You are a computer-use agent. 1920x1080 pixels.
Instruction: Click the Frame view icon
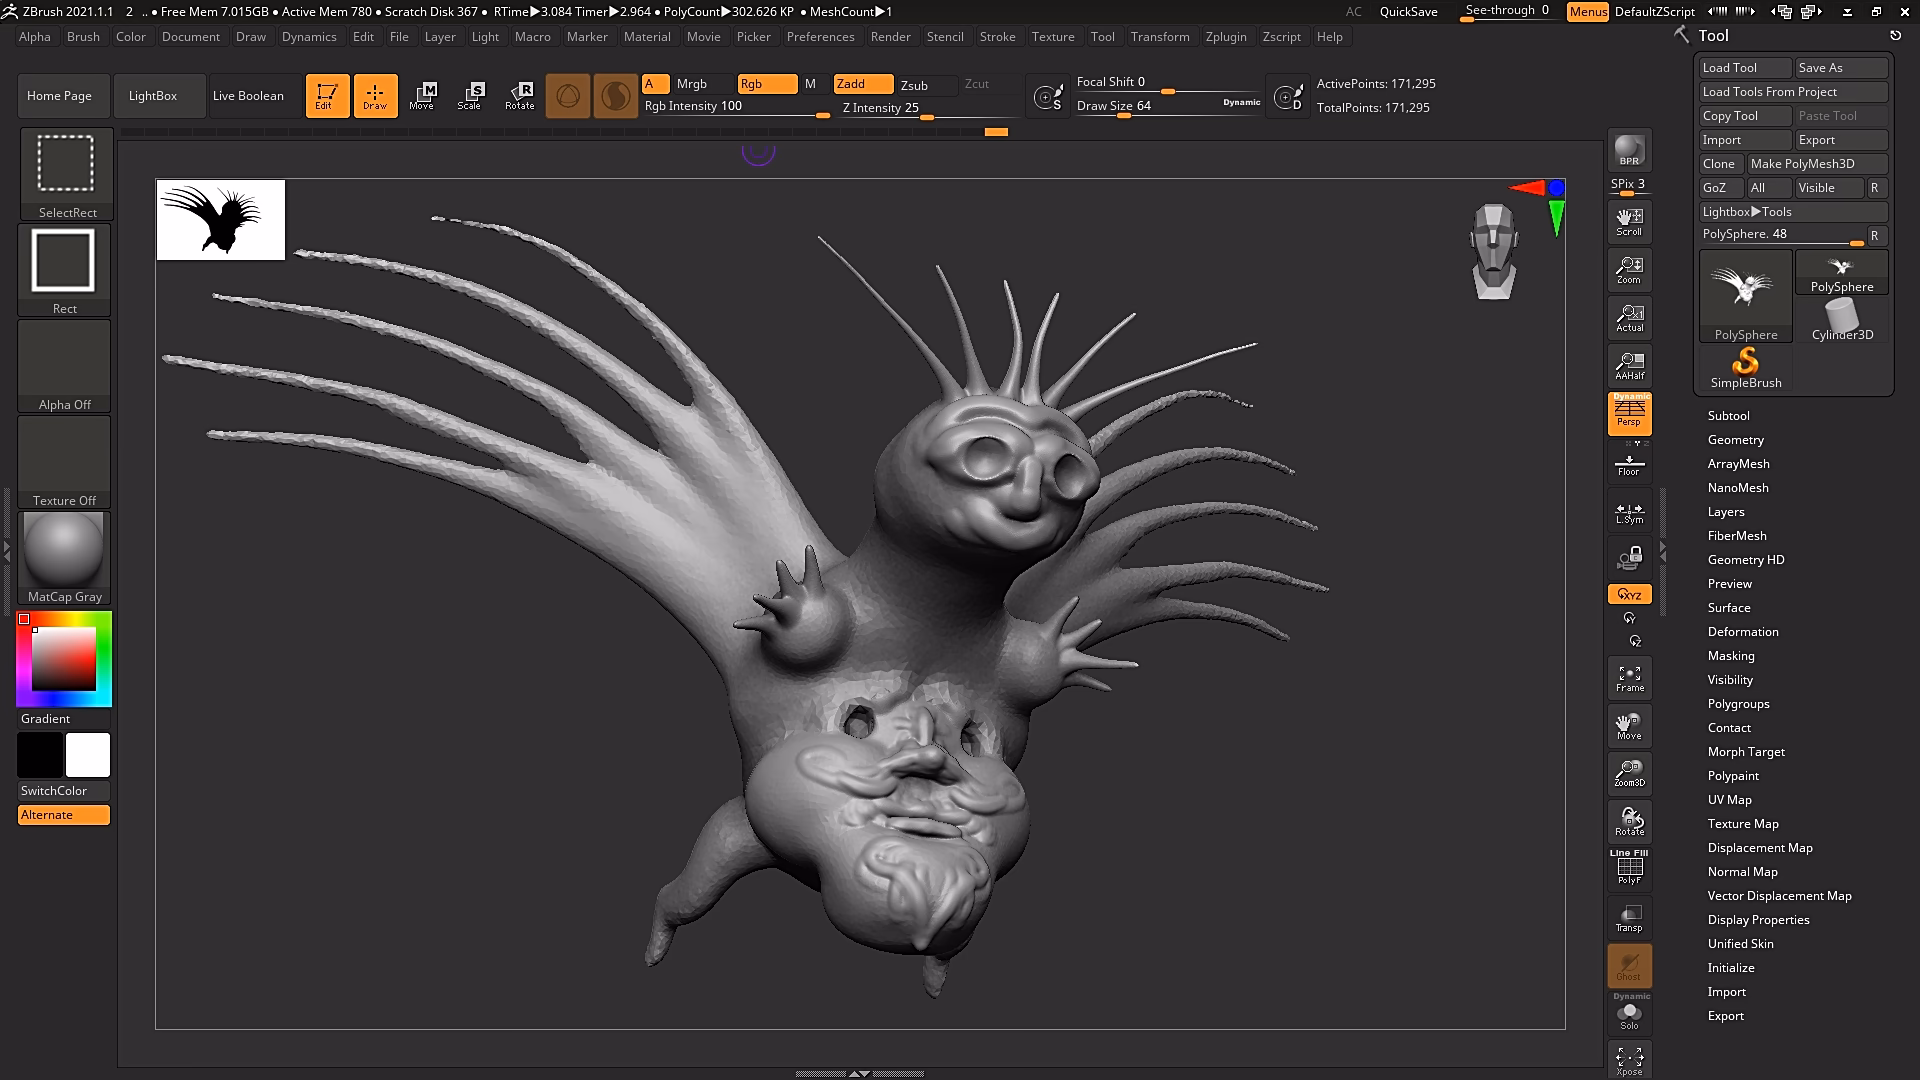(x=1629, y=678)
